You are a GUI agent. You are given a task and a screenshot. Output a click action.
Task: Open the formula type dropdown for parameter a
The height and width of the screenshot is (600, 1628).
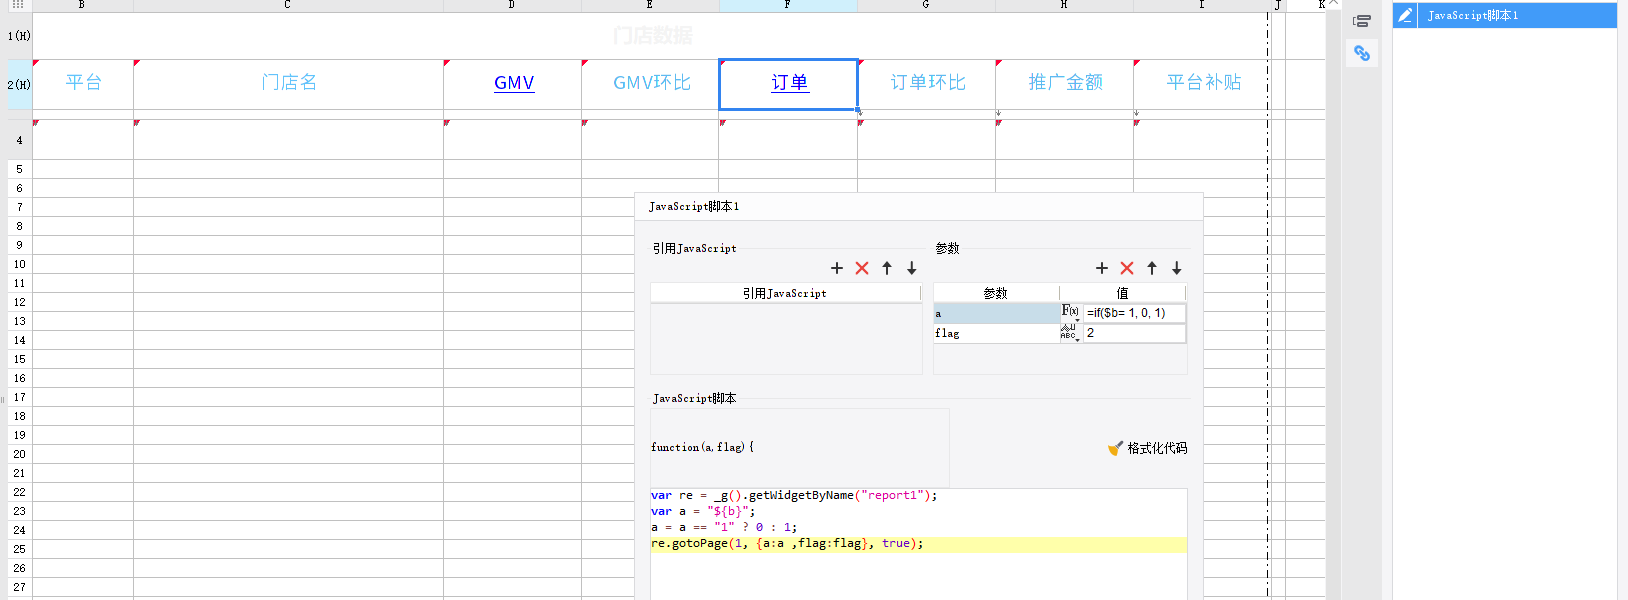[1070, 313]
